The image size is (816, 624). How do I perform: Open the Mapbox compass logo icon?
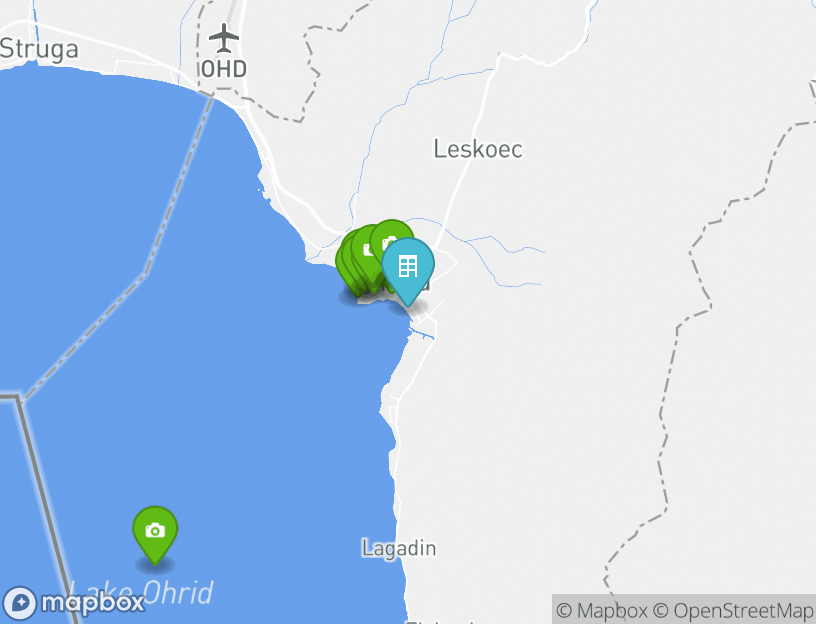coord(20,603)
